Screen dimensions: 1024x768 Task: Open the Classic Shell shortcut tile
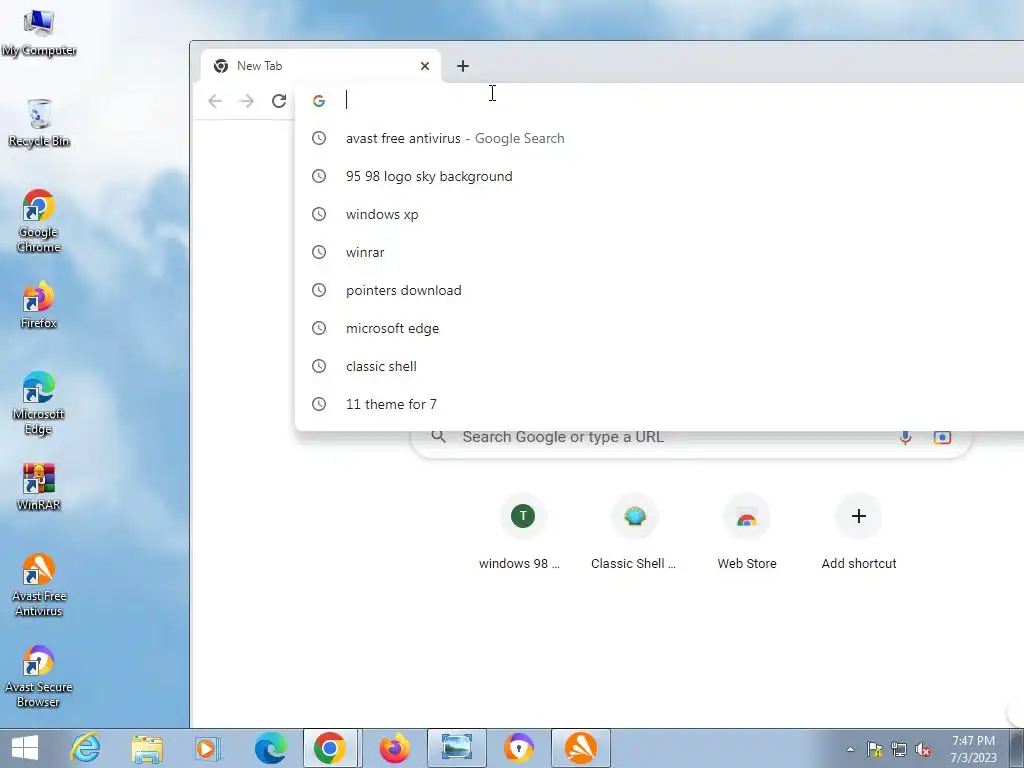coord(633,533)
